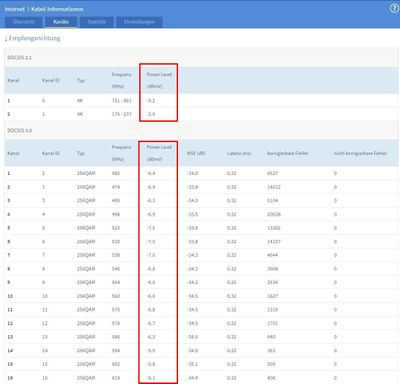Click the korrigierbare Fehler column header
400x384 pixels.
tap(288, 153)
